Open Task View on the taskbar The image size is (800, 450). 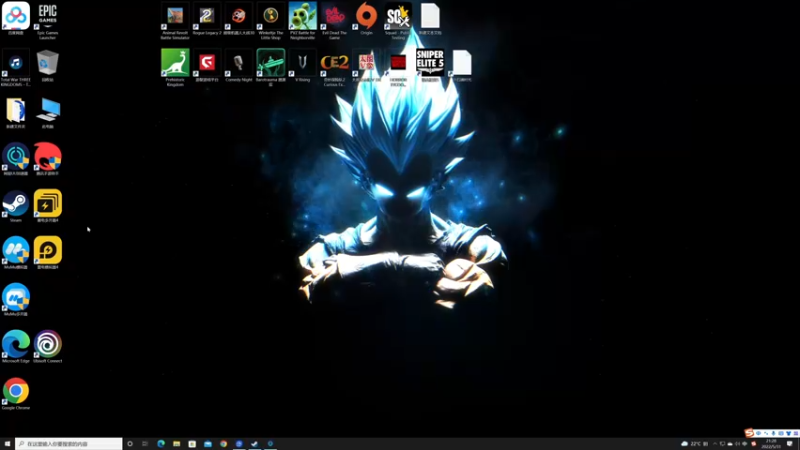145,444
